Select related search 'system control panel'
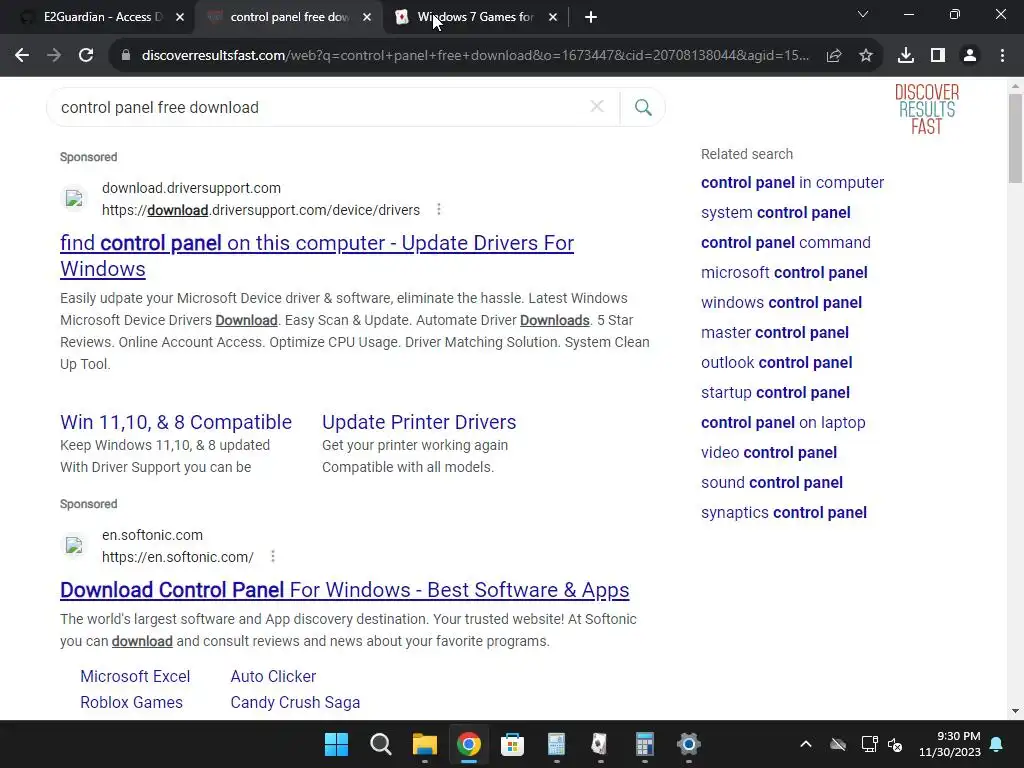The width and height of the screenshot is (1024, 768). point(776,212)
